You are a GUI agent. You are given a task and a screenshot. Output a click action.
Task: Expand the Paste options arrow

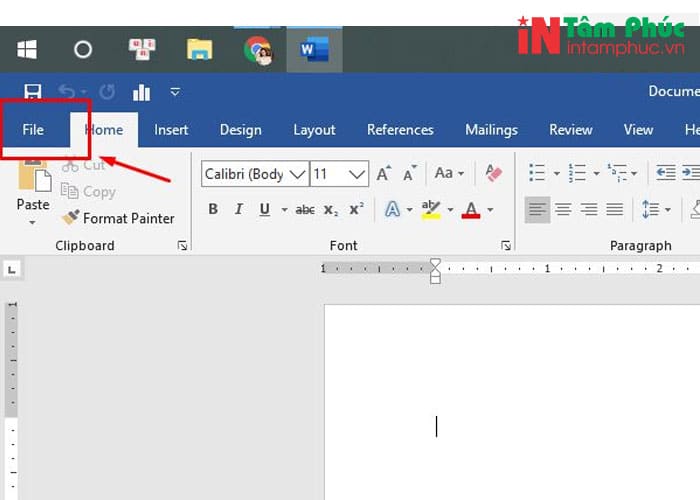click(x=33, y=222)
